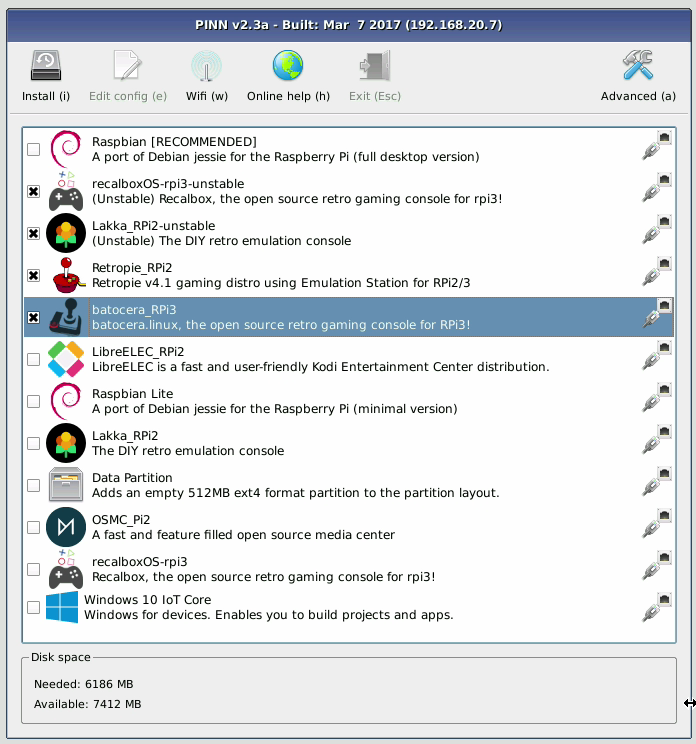
Task: Click Lakka_RPi2-unstable flower logo
Action: click(x=66, y=233)
